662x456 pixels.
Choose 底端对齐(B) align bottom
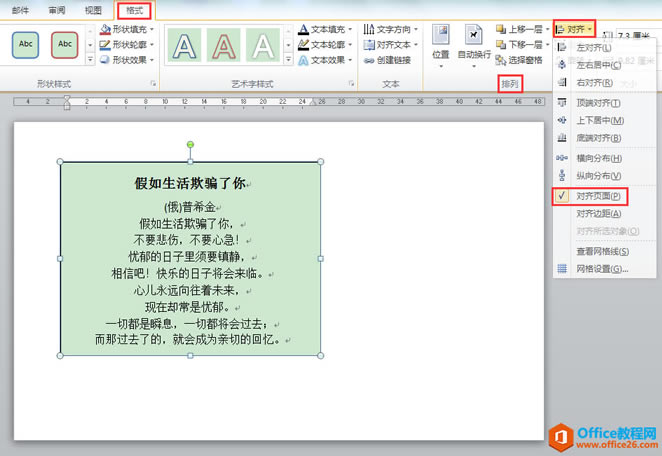click(x=605, y=138)
